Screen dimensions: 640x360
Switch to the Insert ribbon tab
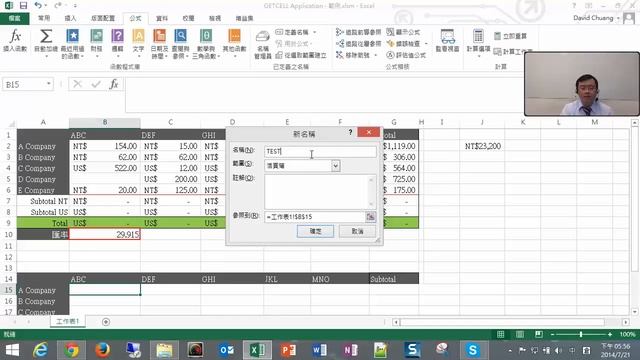tap(70, 18)
